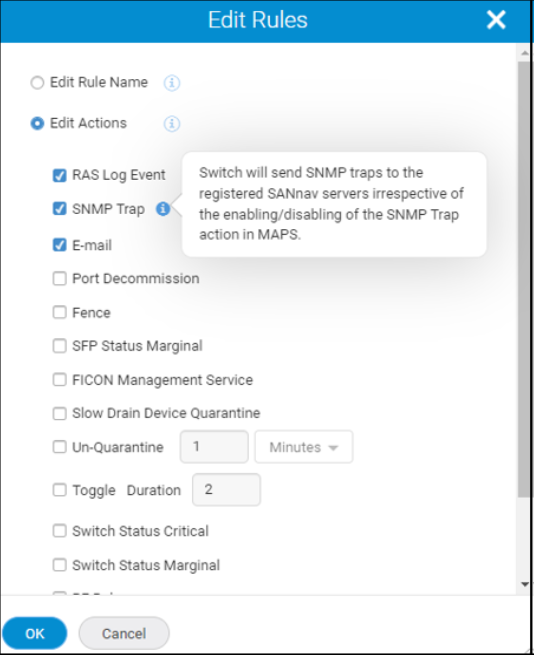Click the Cancel button
The image size is (534, 656).
point(124,633)
